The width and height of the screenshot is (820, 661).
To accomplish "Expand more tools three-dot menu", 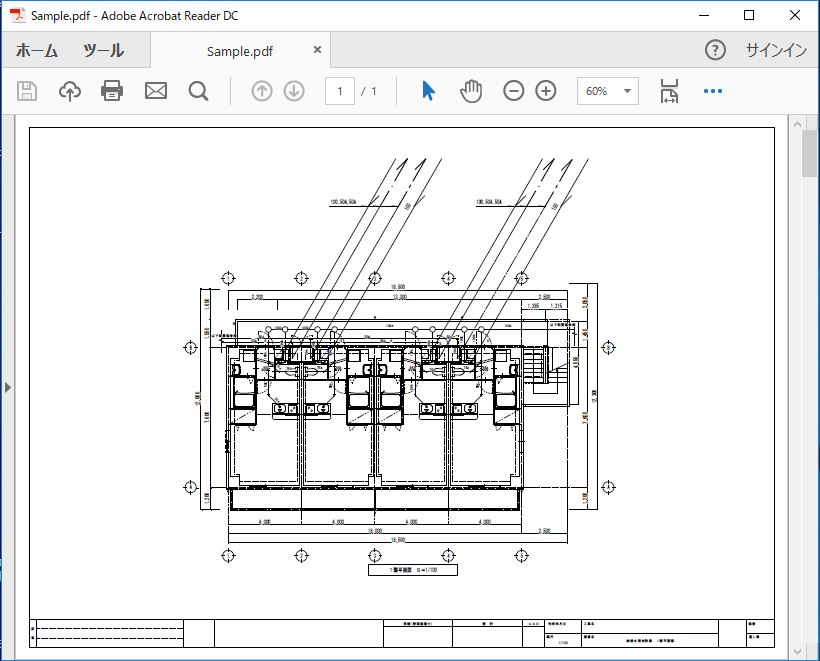I will [712, 91].
